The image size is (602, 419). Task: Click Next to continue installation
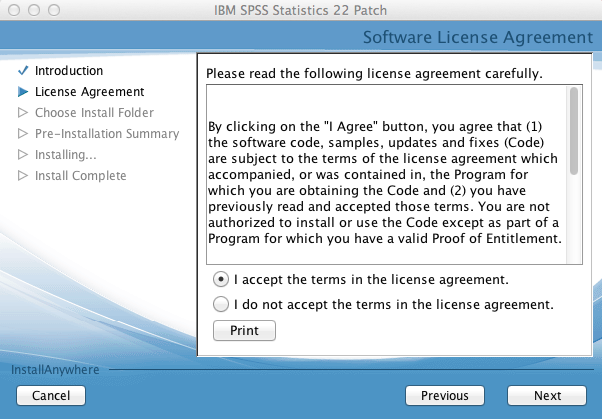coord(547,396)
